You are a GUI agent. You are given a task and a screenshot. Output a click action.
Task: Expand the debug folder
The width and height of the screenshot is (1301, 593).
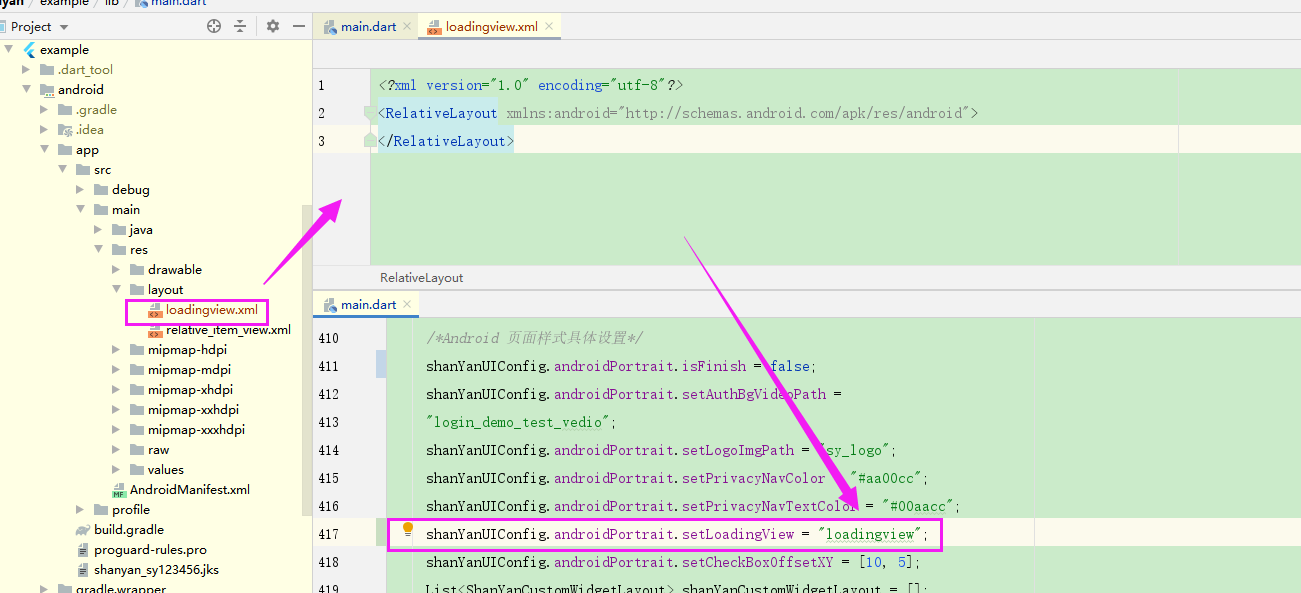81,190
